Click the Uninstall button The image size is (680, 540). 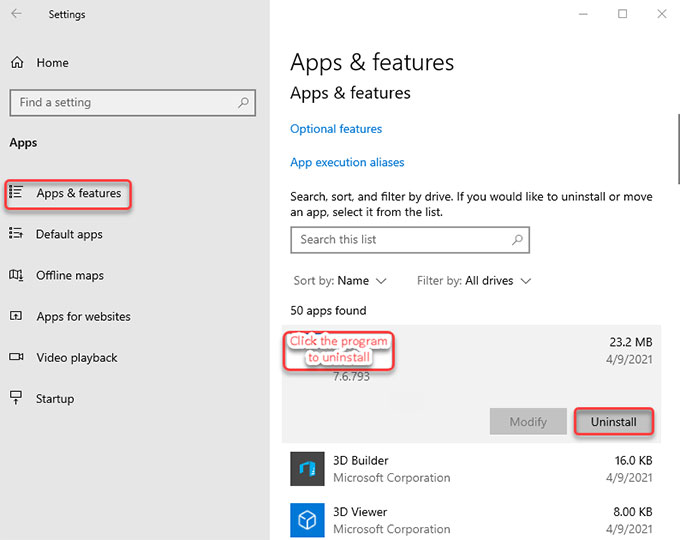click(x=614, y=422)
